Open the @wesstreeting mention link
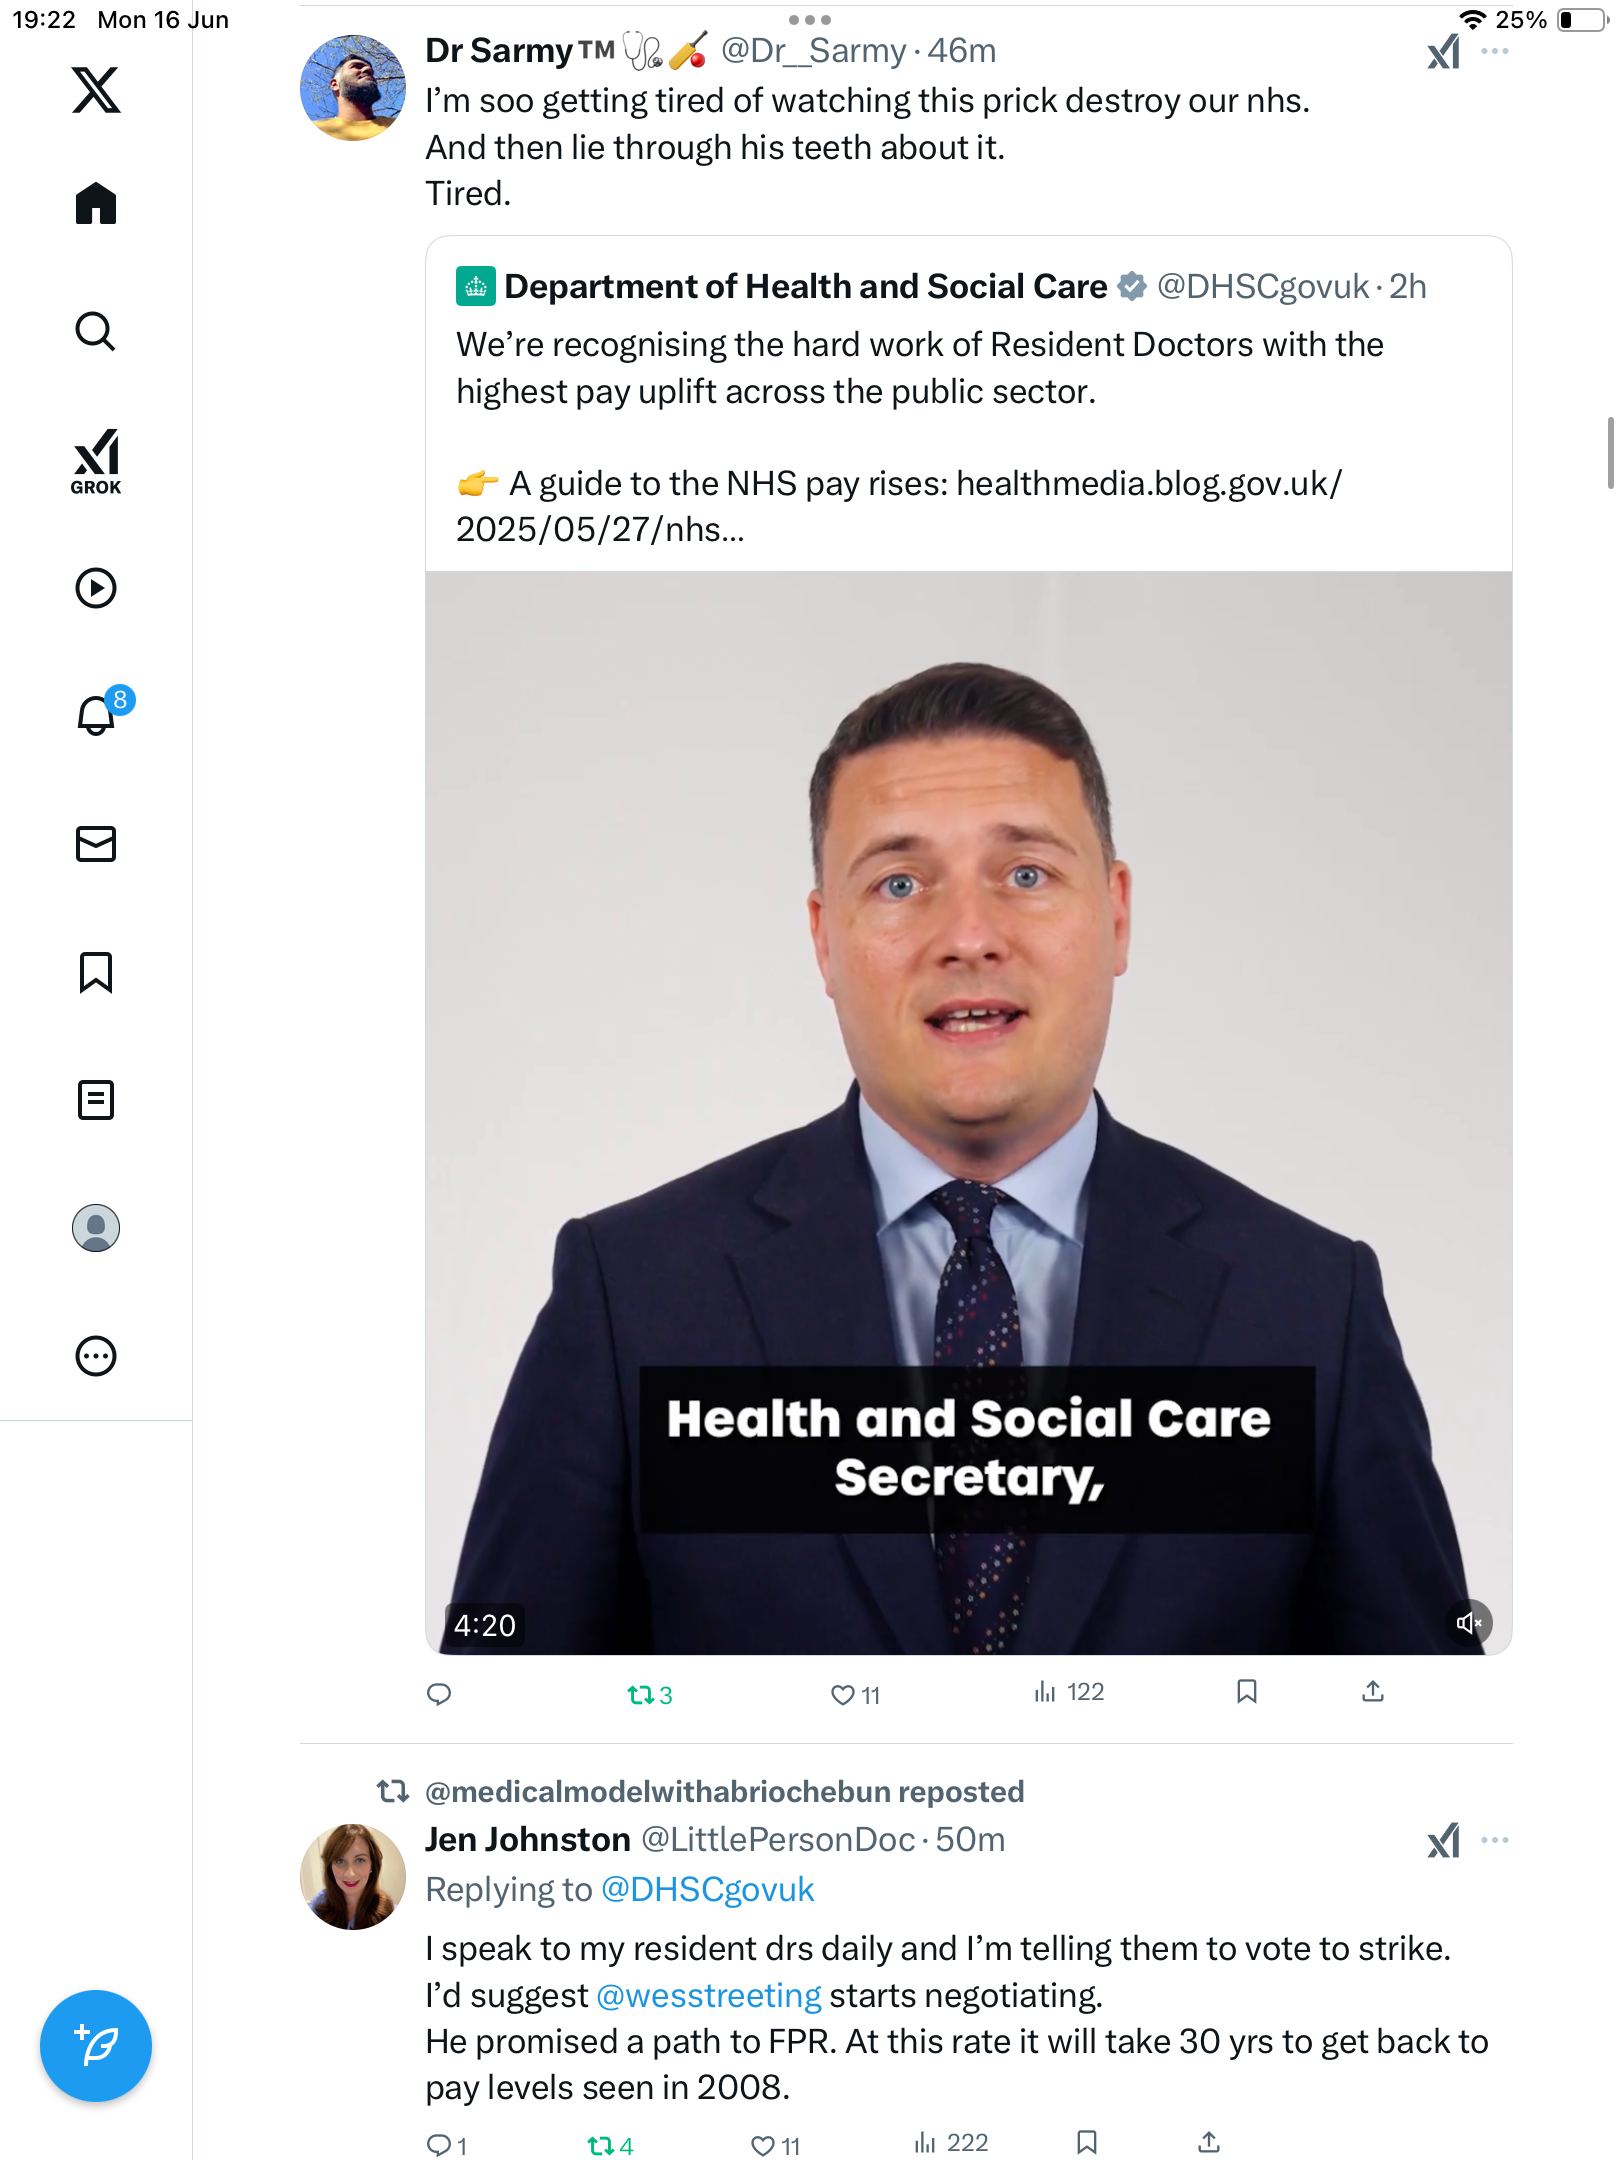This screenshot has height=2160, width=1620. click(709, 1995)
